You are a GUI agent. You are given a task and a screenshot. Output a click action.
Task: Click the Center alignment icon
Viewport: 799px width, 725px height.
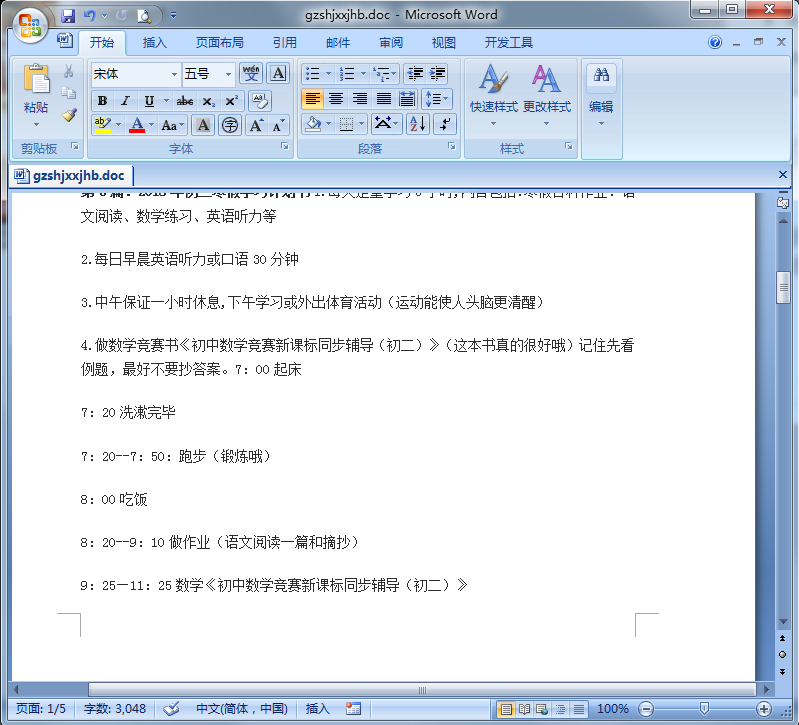(x=336, y=99)
